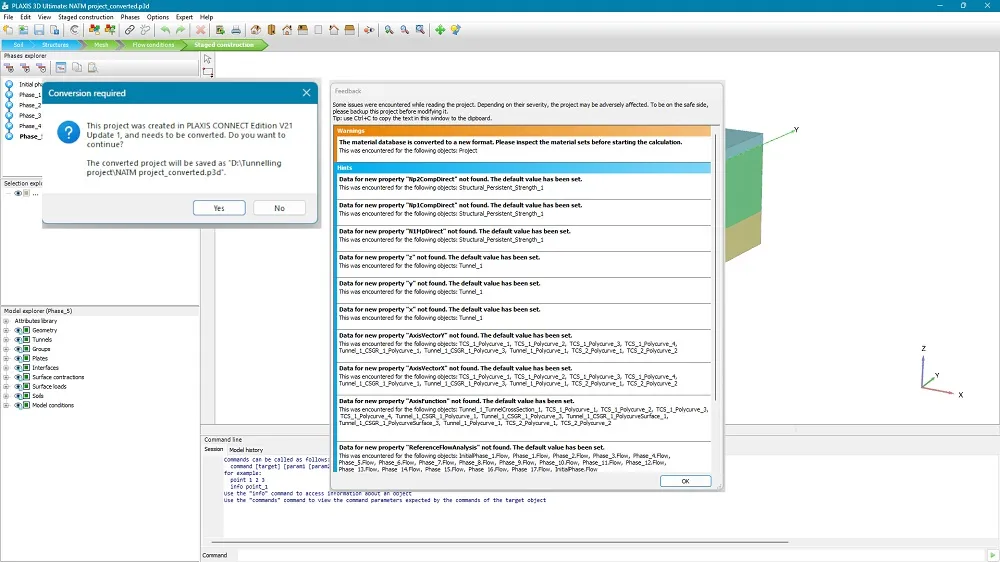
Task: Click OK in the Feedback window
Action: [x=686, y=481]
